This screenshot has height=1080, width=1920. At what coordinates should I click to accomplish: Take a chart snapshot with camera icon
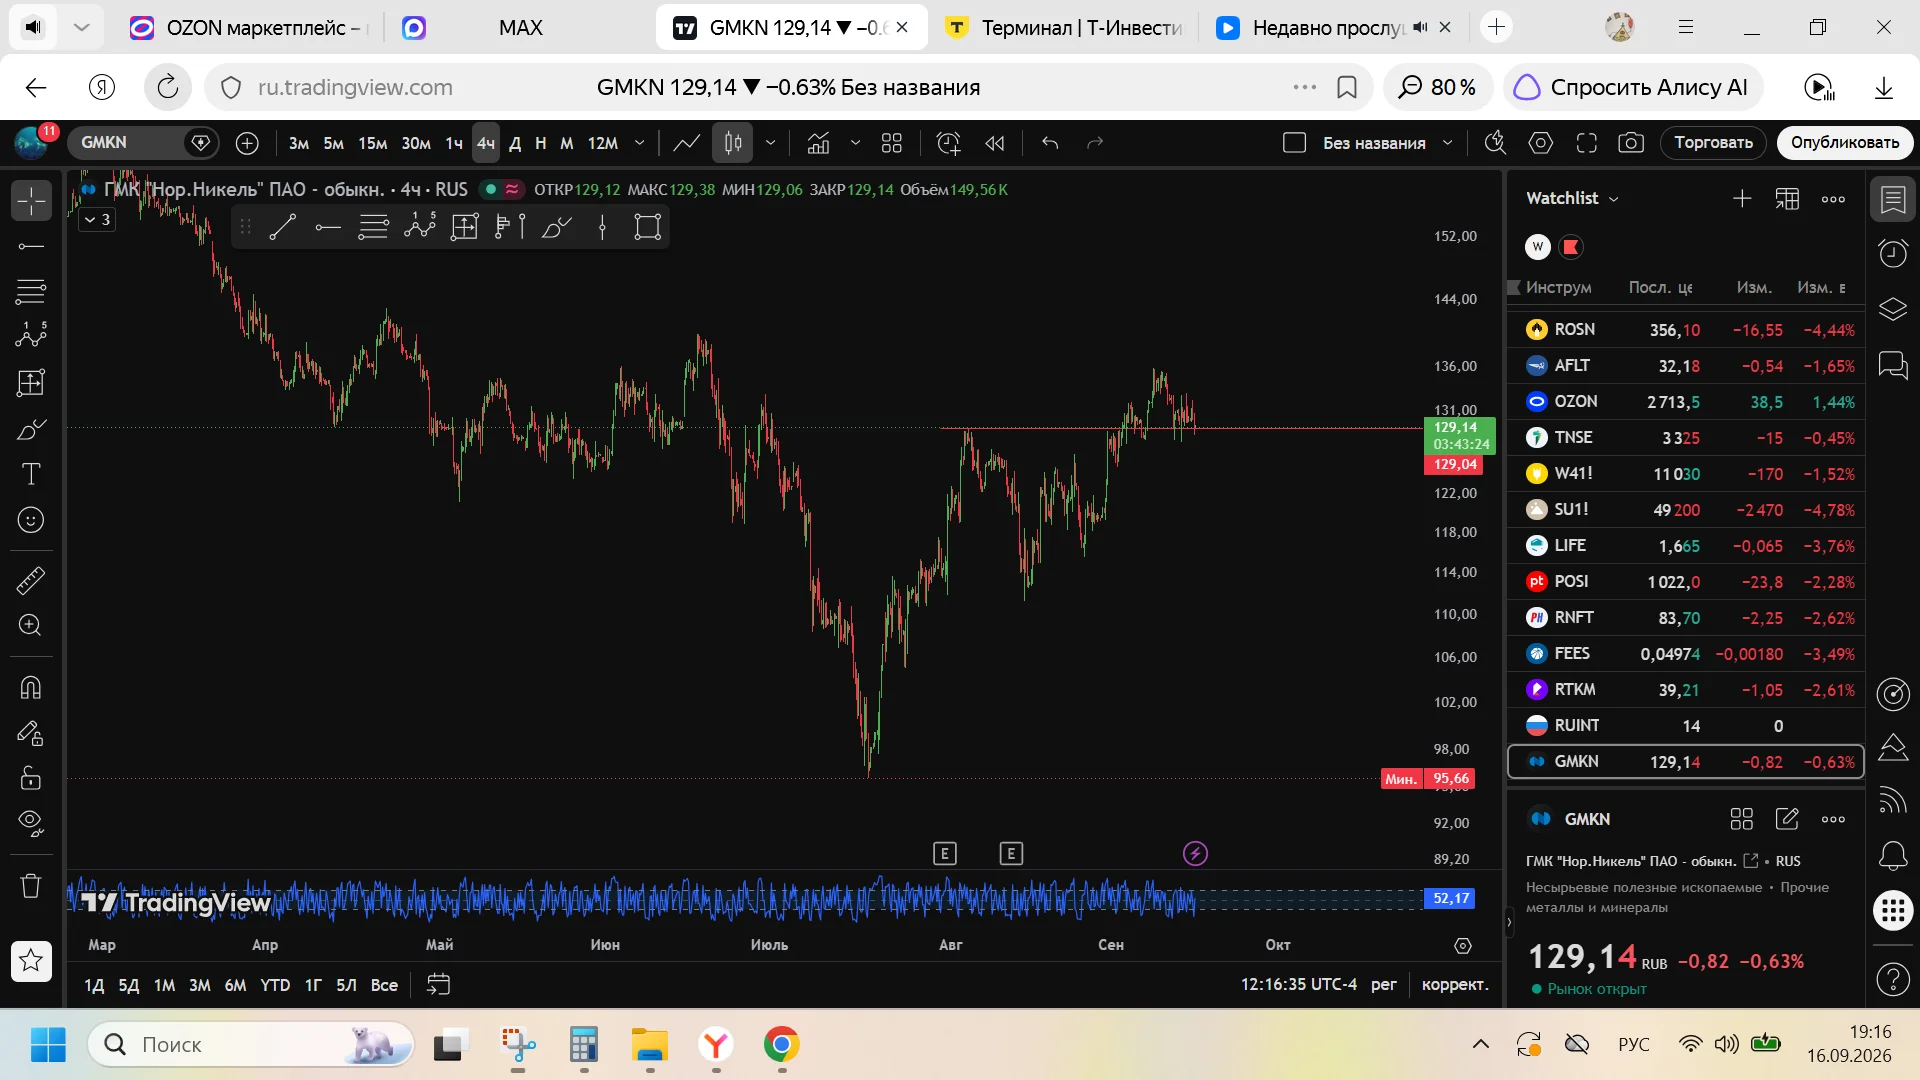coord(1631,143)
